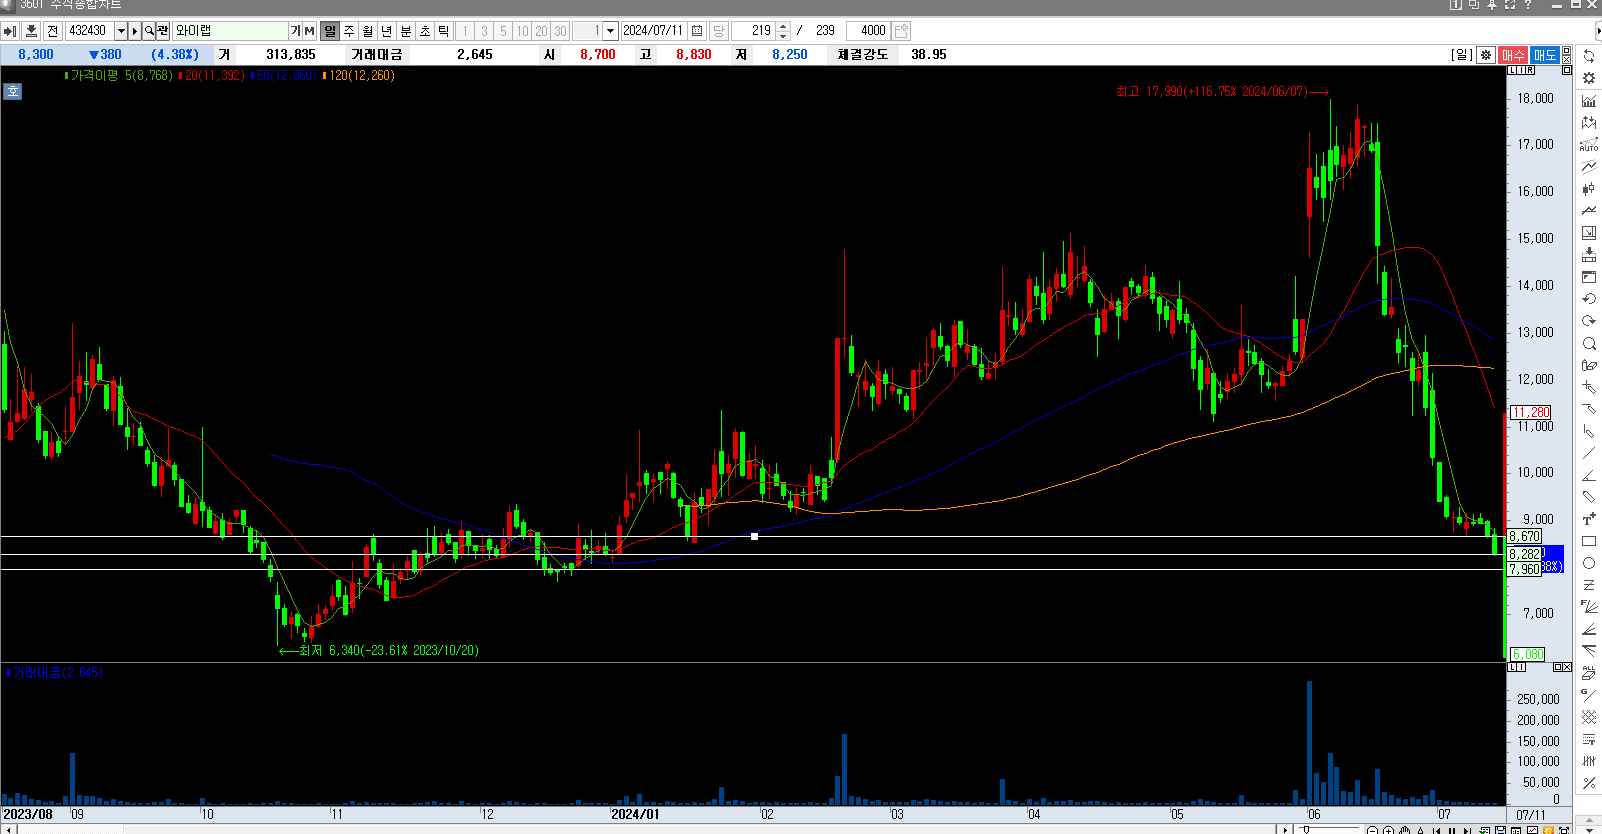Select the T+ text annotation tool
Image resolution: width=1602 pixels, height=834 pixels.
tap(1589, 519)
